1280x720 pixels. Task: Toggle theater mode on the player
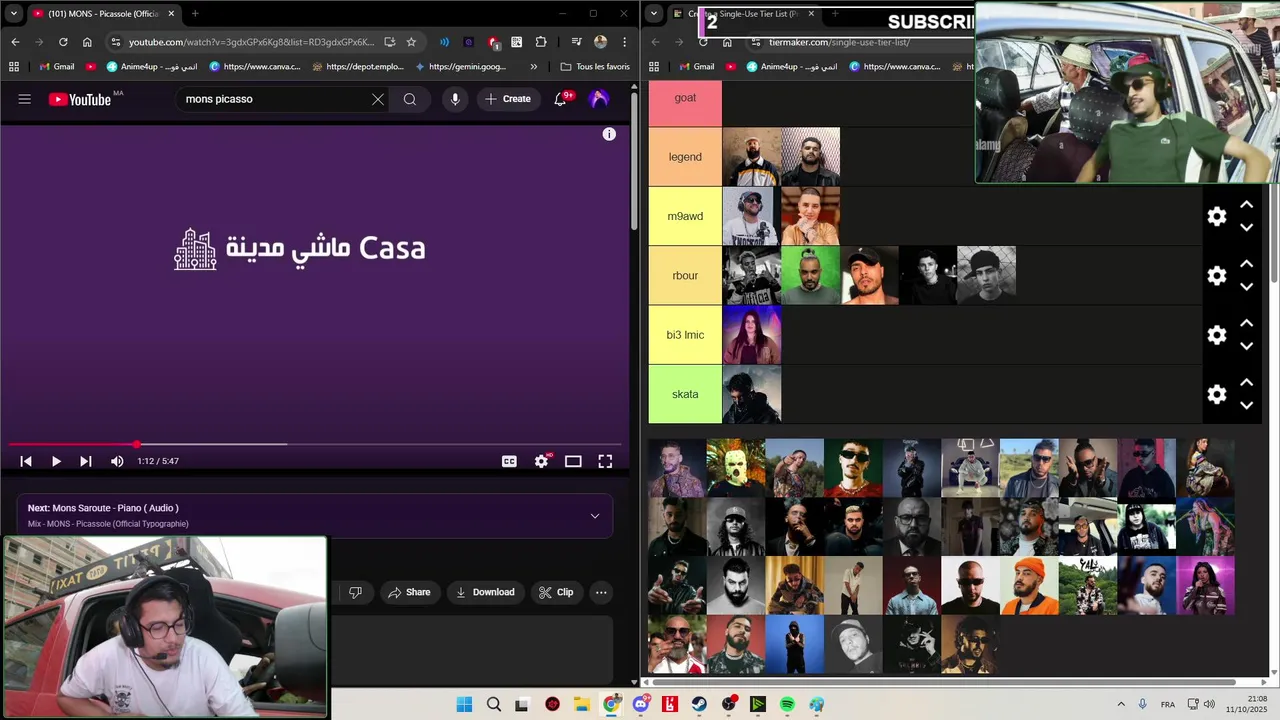click(x=573, y=461)
